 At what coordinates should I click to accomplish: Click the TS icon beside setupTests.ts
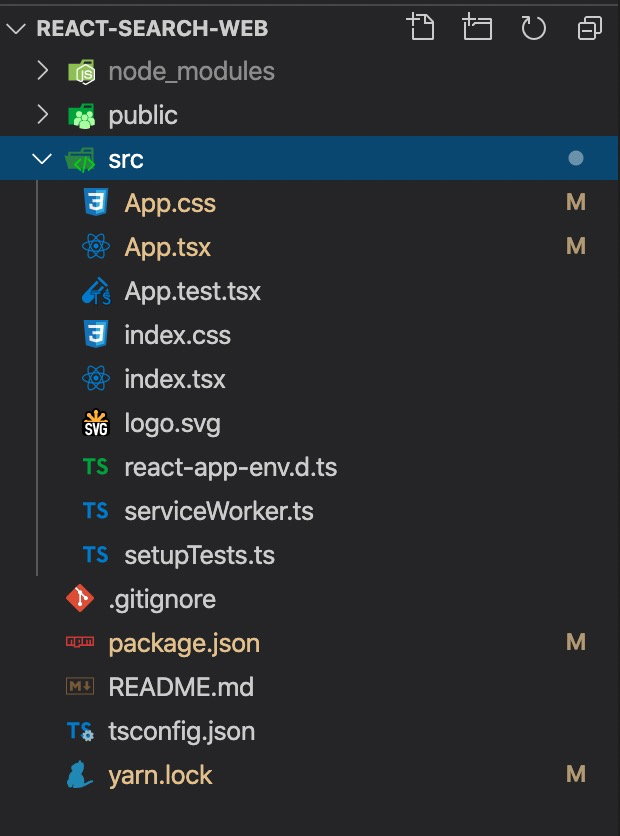[96, 555]
